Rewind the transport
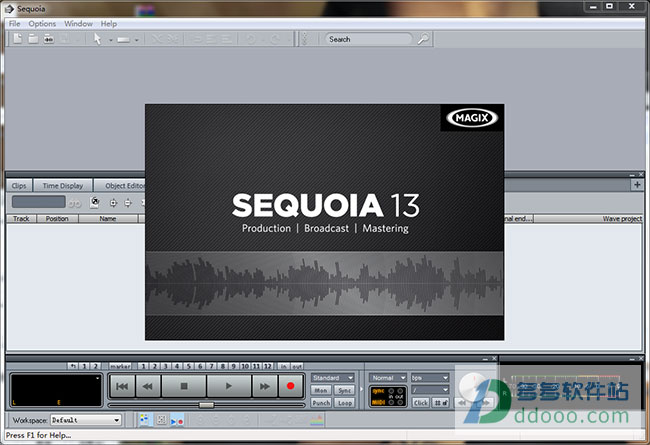The height and width of the screenshot is (445, 650). 148,386
